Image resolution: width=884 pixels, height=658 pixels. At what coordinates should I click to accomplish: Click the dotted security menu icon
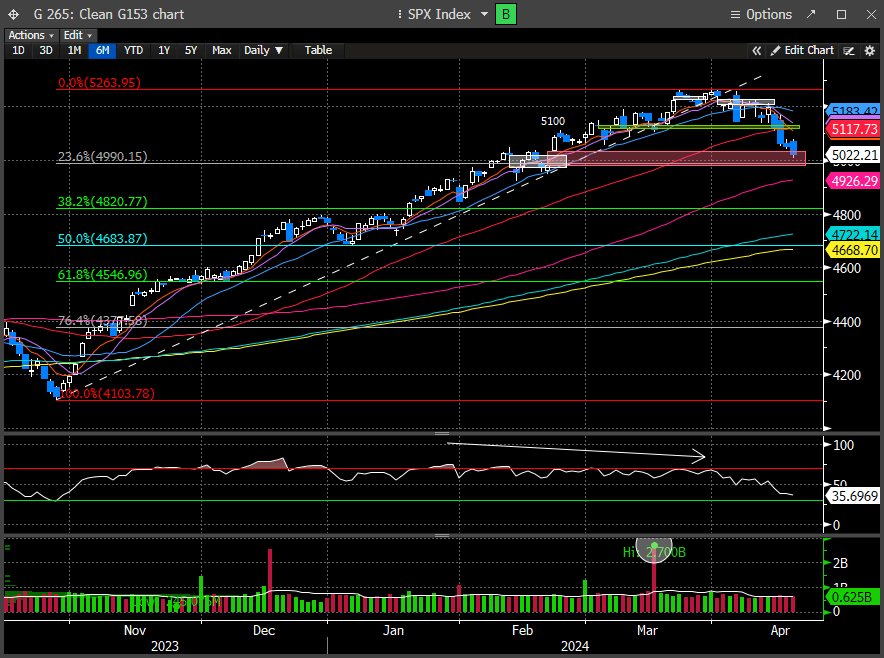(400, 15)
